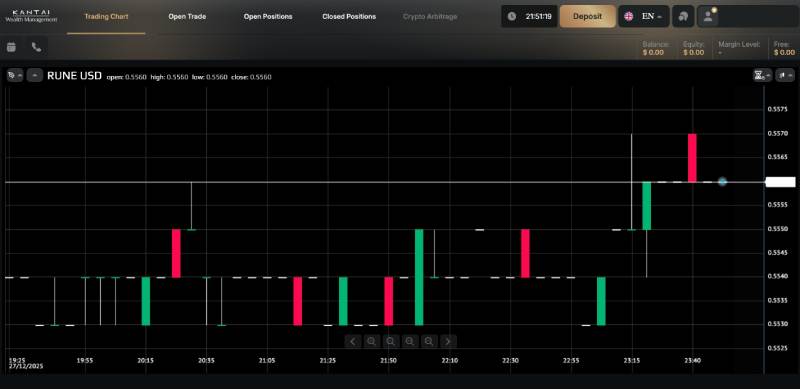The image size is (800, 389).
Task: Click the magnifier beside the left arrow
Action: tap(372, 342)
